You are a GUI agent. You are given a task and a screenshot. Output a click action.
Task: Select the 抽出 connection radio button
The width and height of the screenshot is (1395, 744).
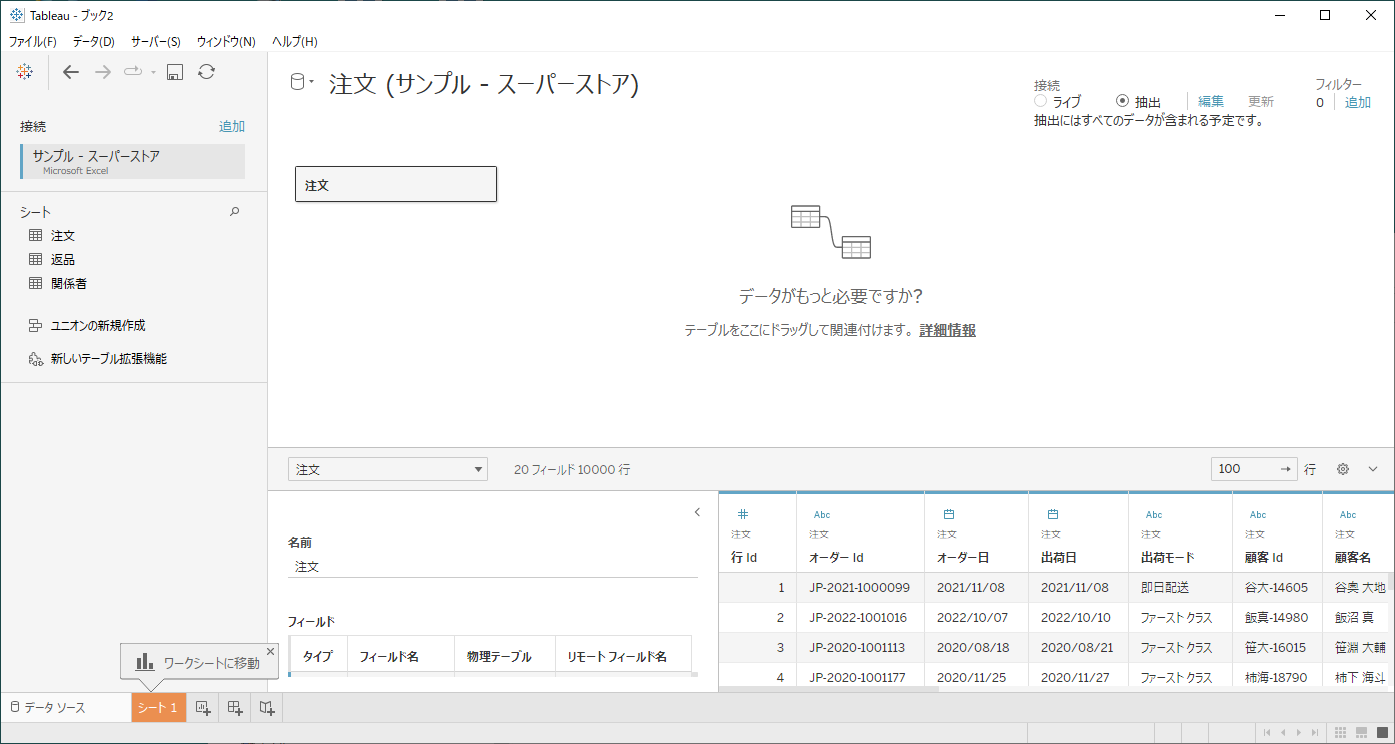[1122, 101]
